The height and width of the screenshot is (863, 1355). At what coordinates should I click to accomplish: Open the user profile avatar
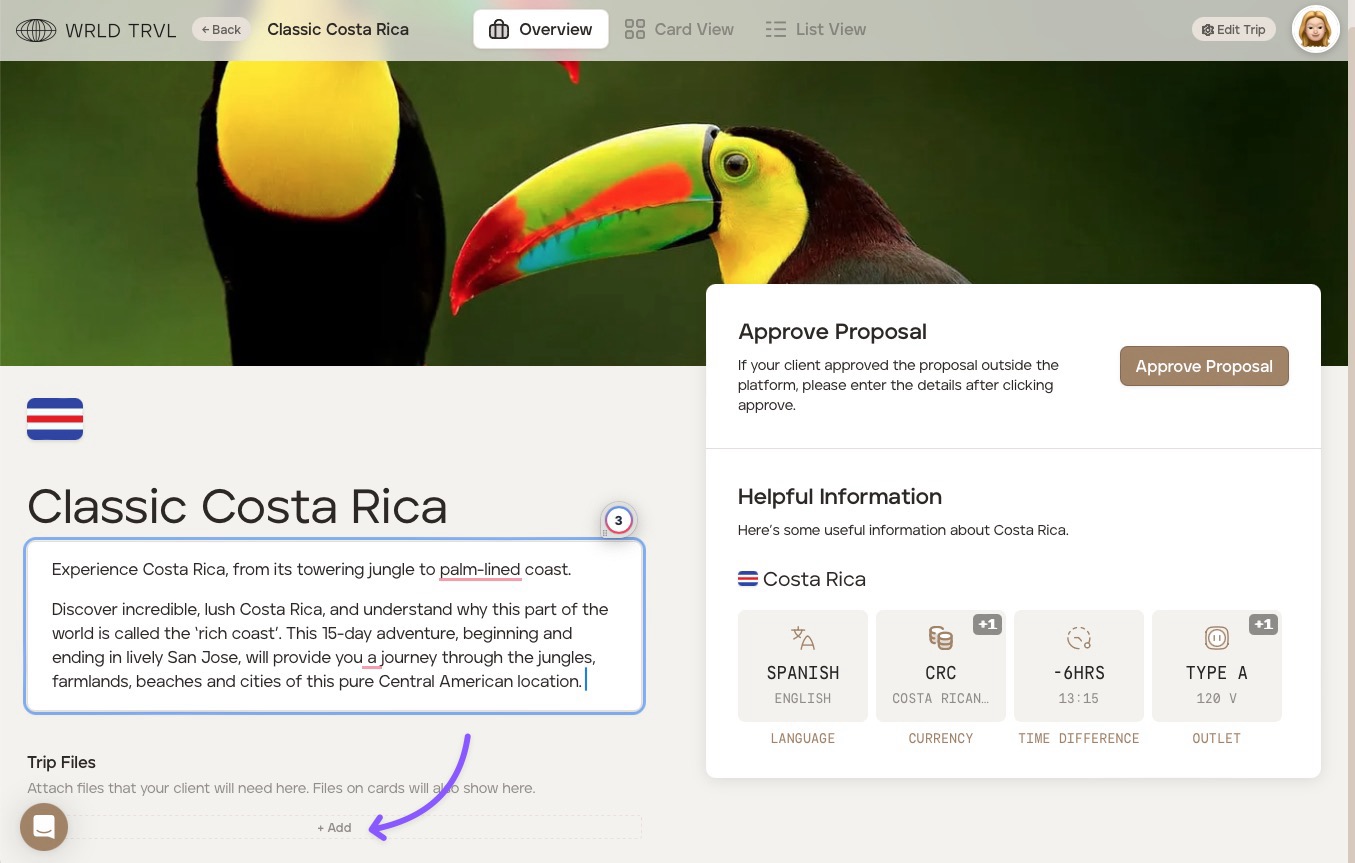[1315, 30]
